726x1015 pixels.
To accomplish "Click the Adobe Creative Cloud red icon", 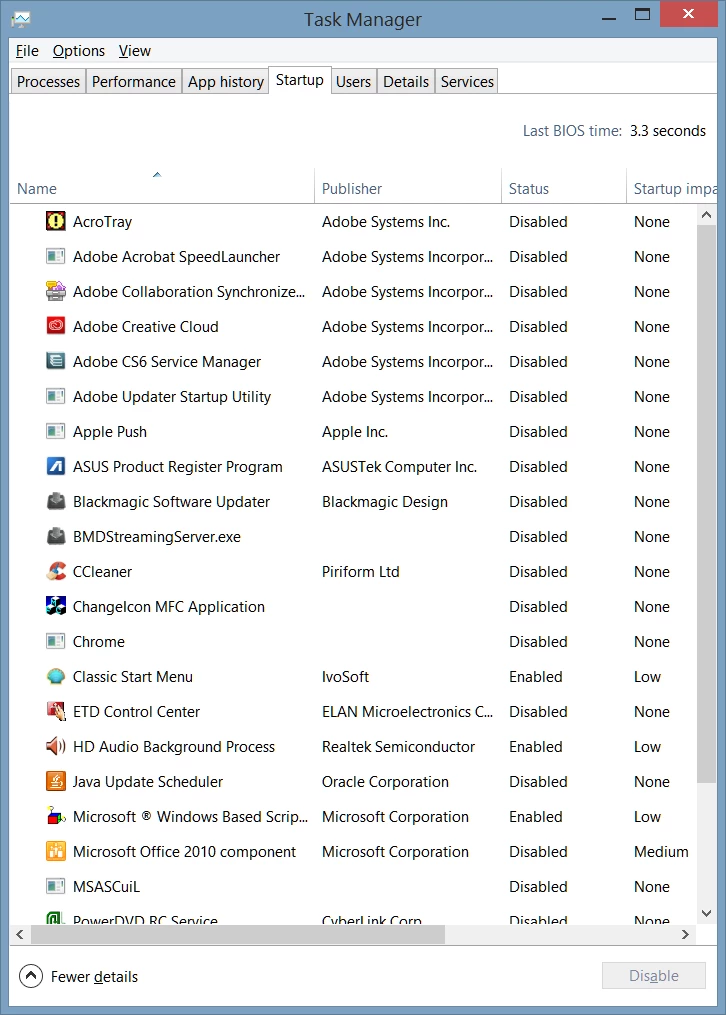I will point(56,326).
